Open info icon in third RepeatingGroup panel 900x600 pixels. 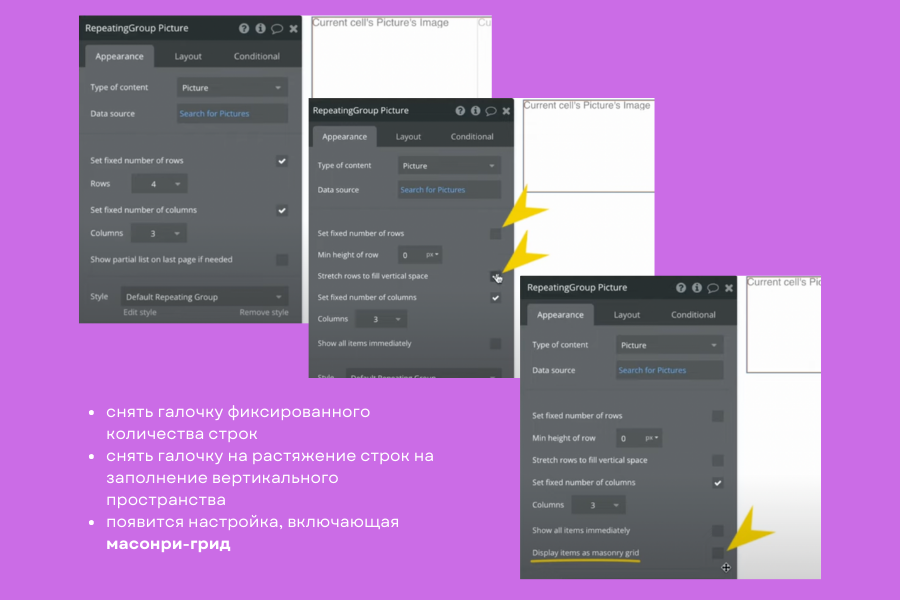697,288
